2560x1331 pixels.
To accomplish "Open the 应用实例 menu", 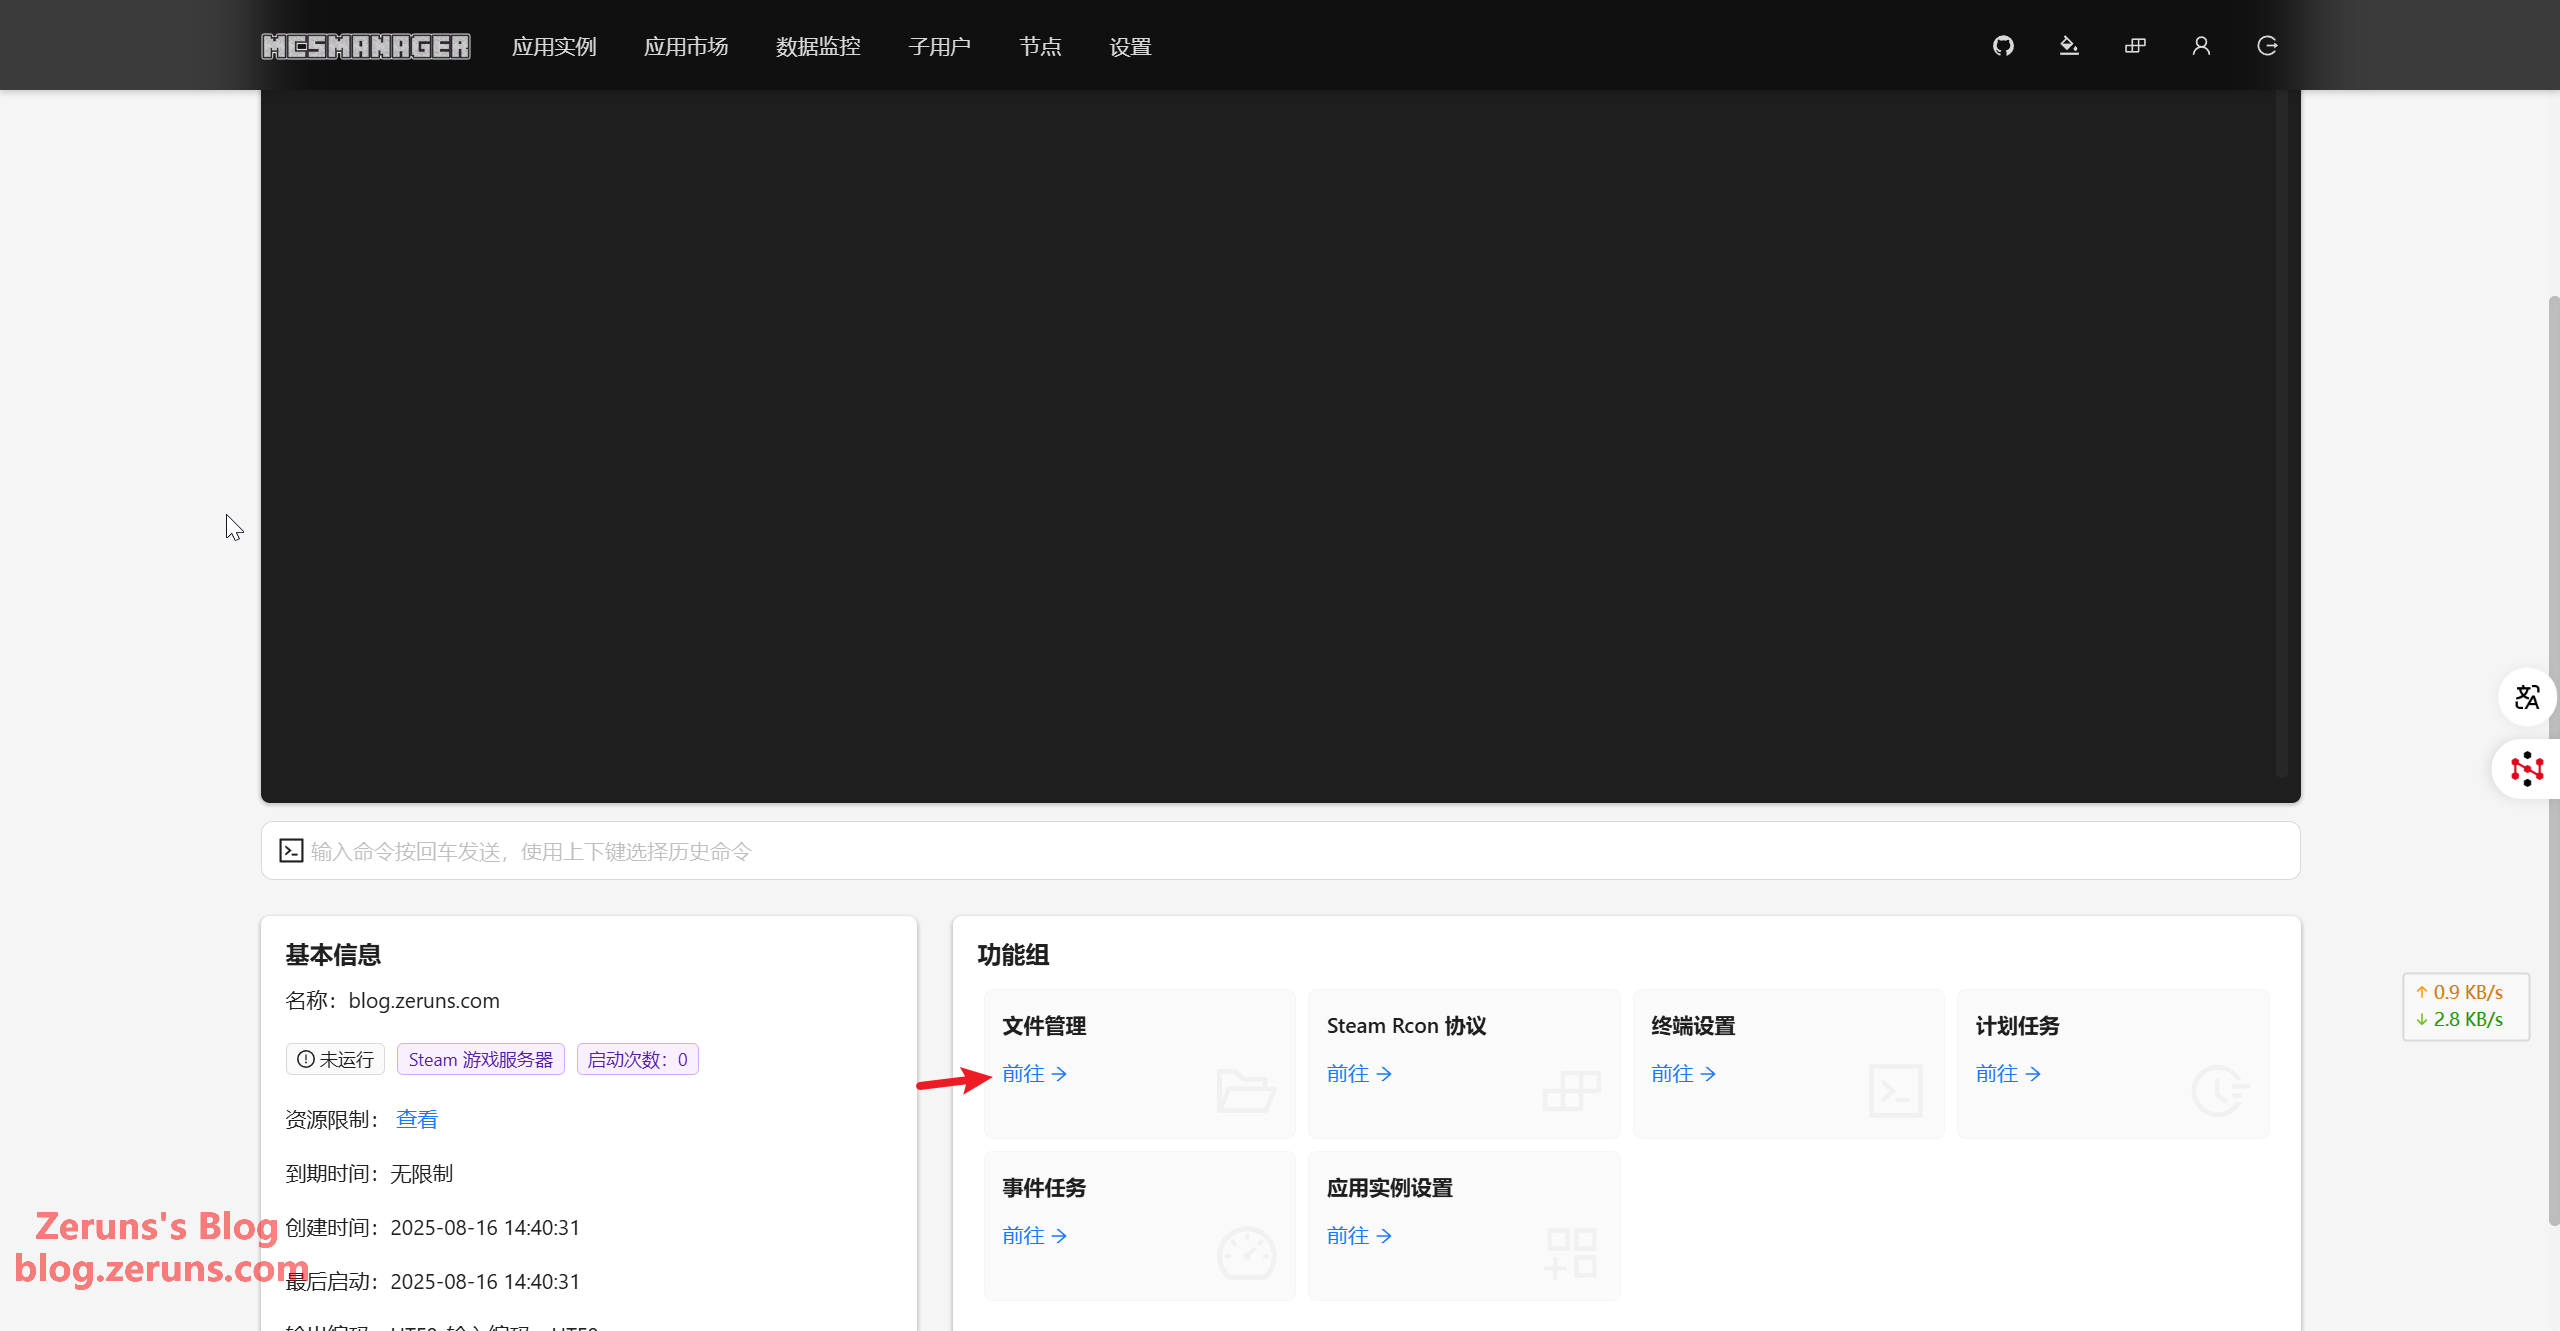I will [x=554, y=47].
